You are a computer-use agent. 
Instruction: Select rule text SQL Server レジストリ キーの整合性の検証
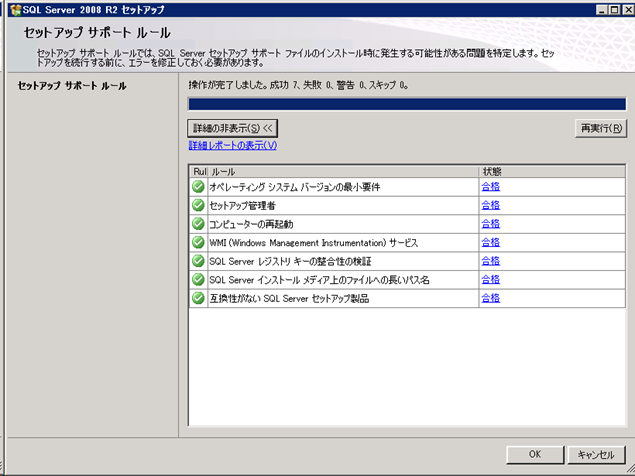290,261
